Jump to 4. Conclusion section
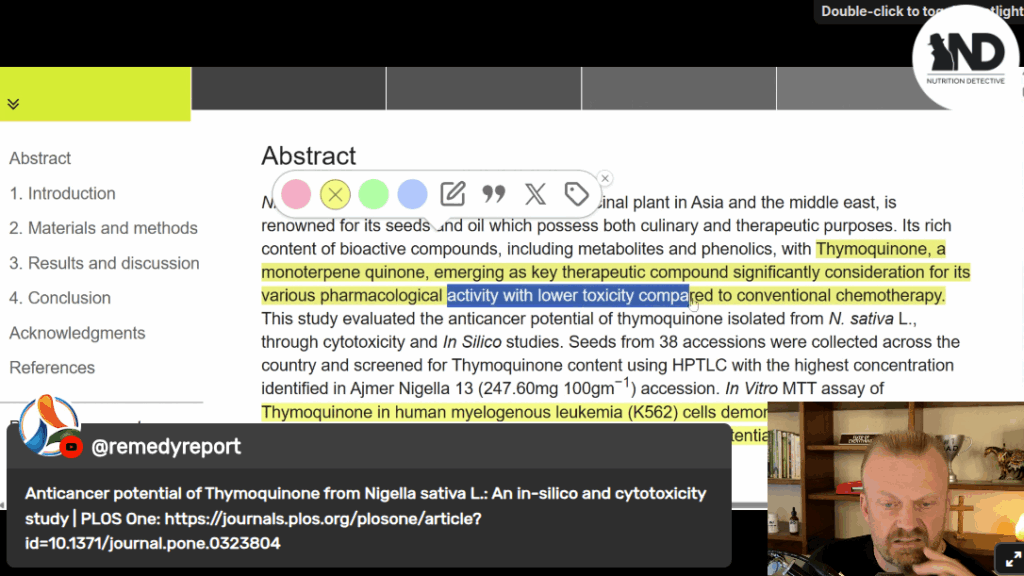1024x576 pixels. coord(60,298)
